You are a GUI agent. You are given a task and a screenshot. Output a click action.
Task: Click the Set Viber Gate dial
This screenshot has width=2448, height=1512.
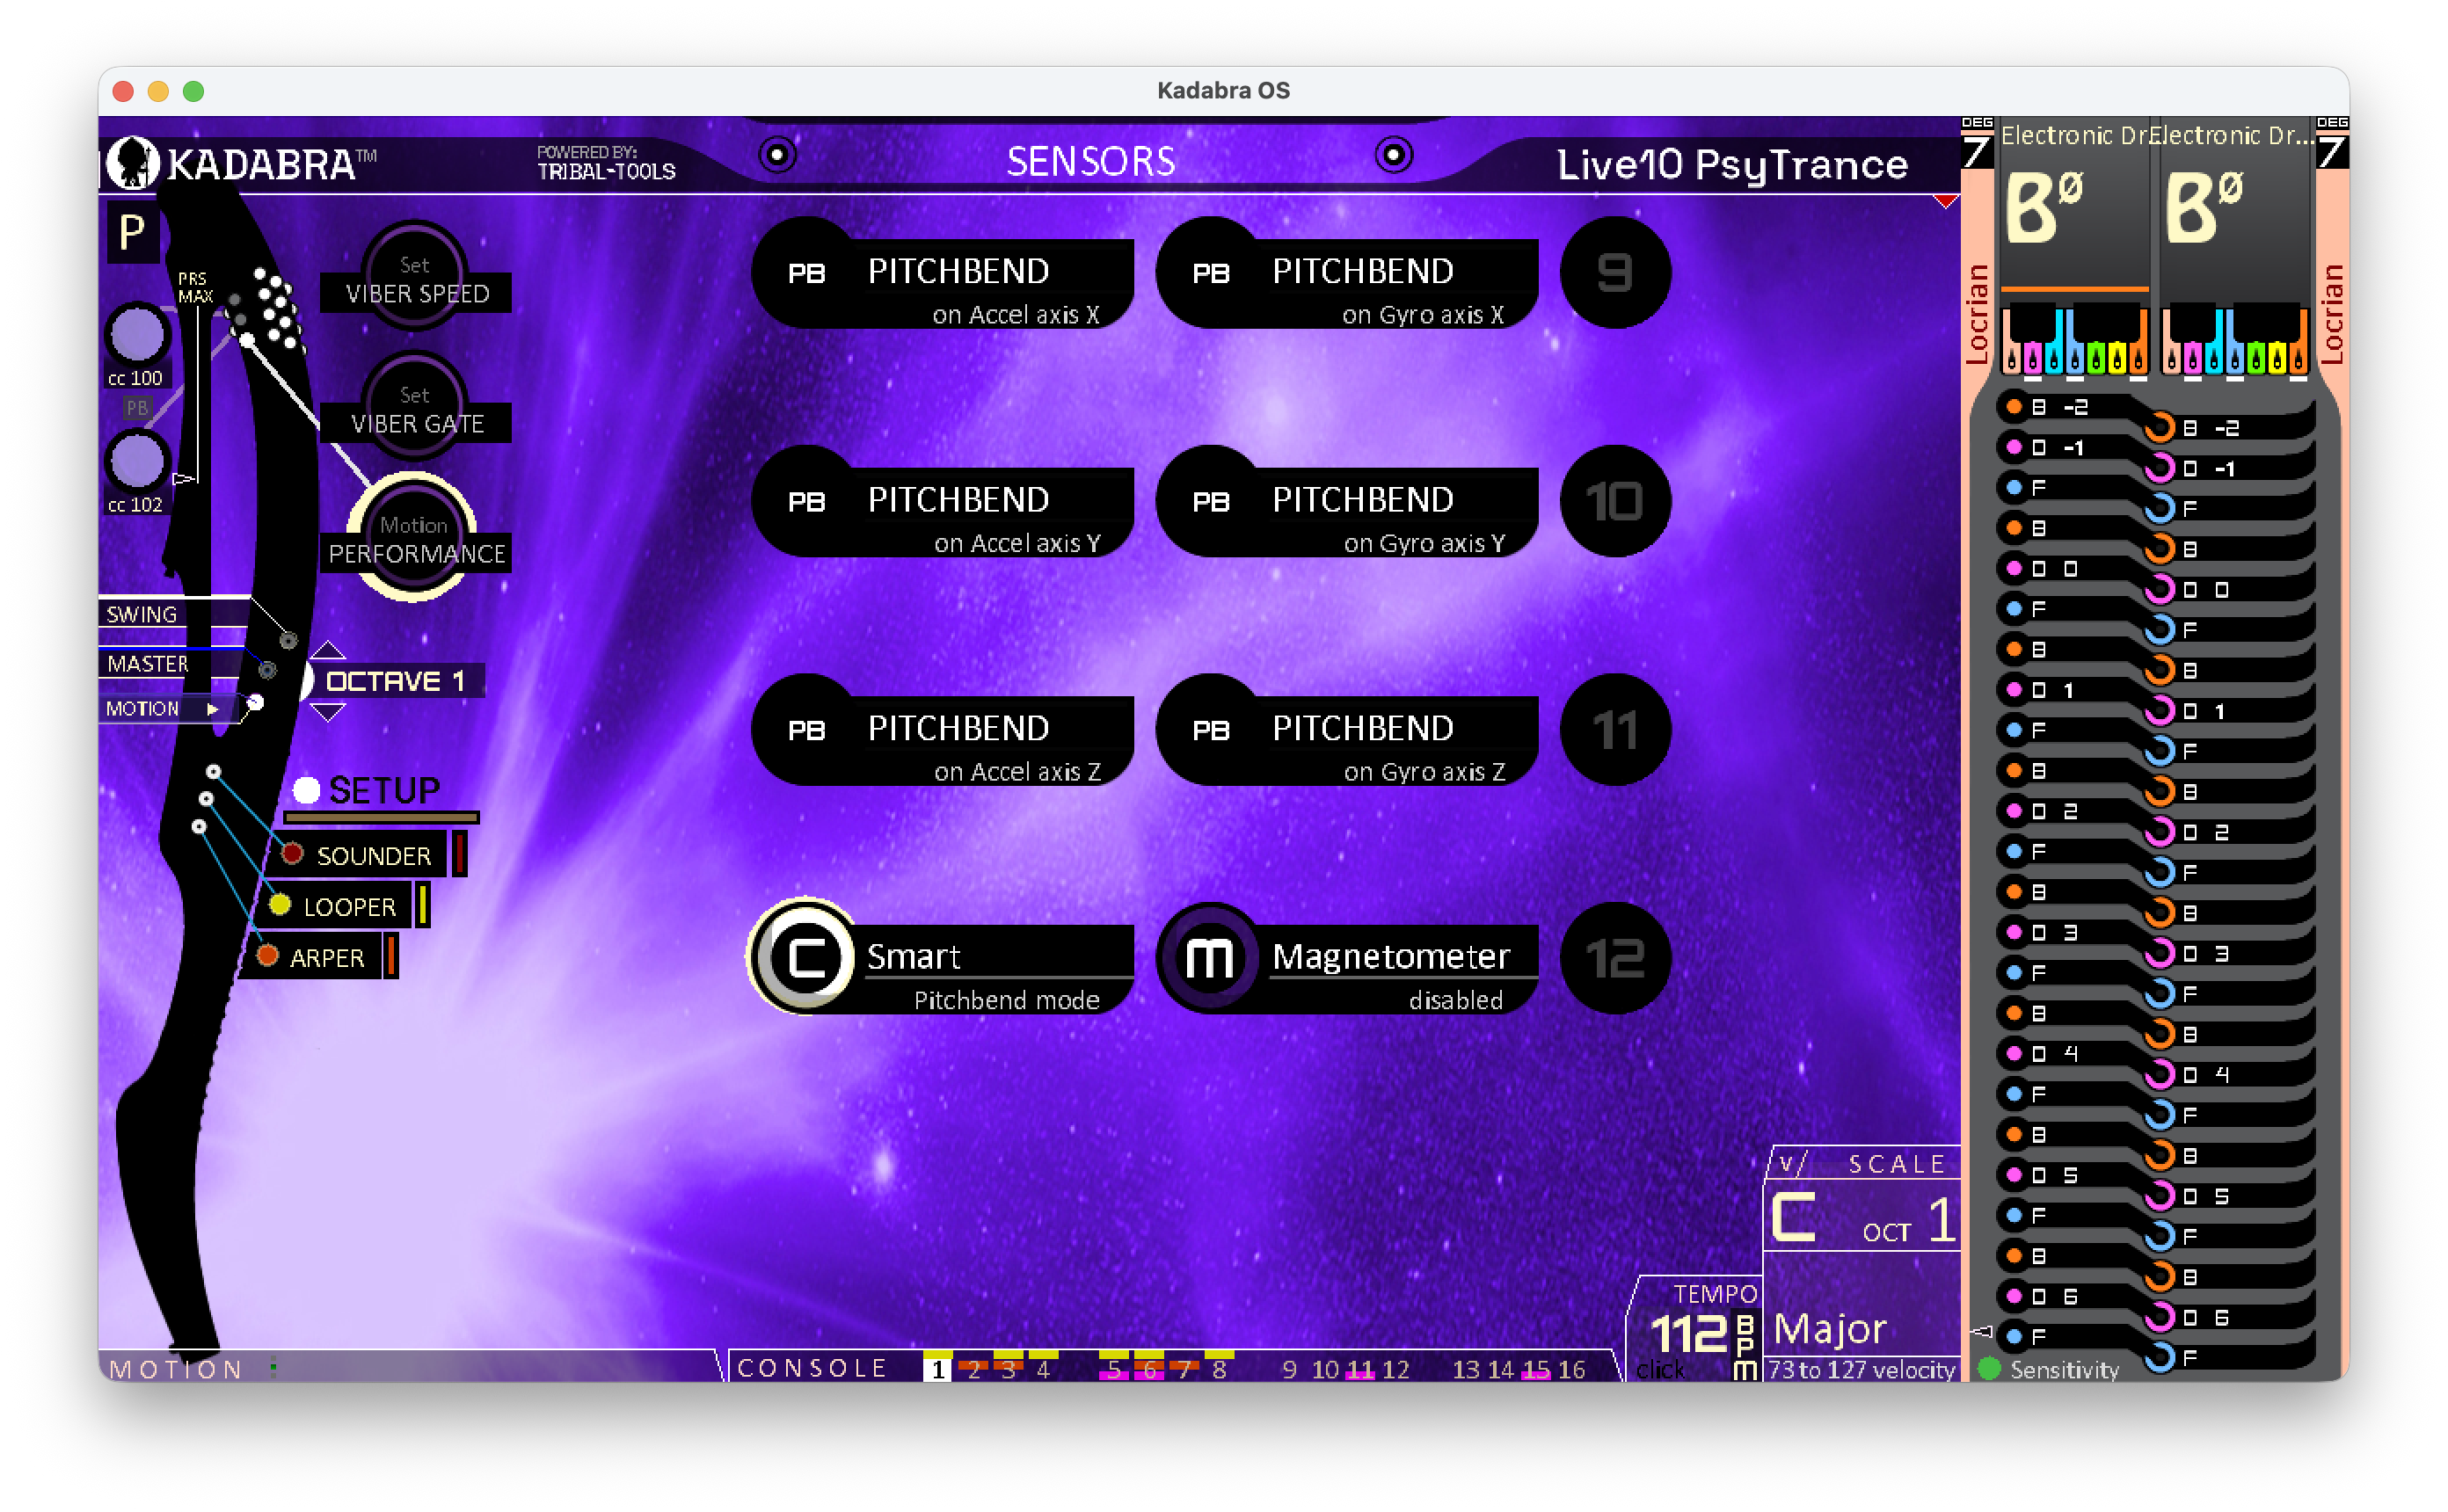point(414,407)
